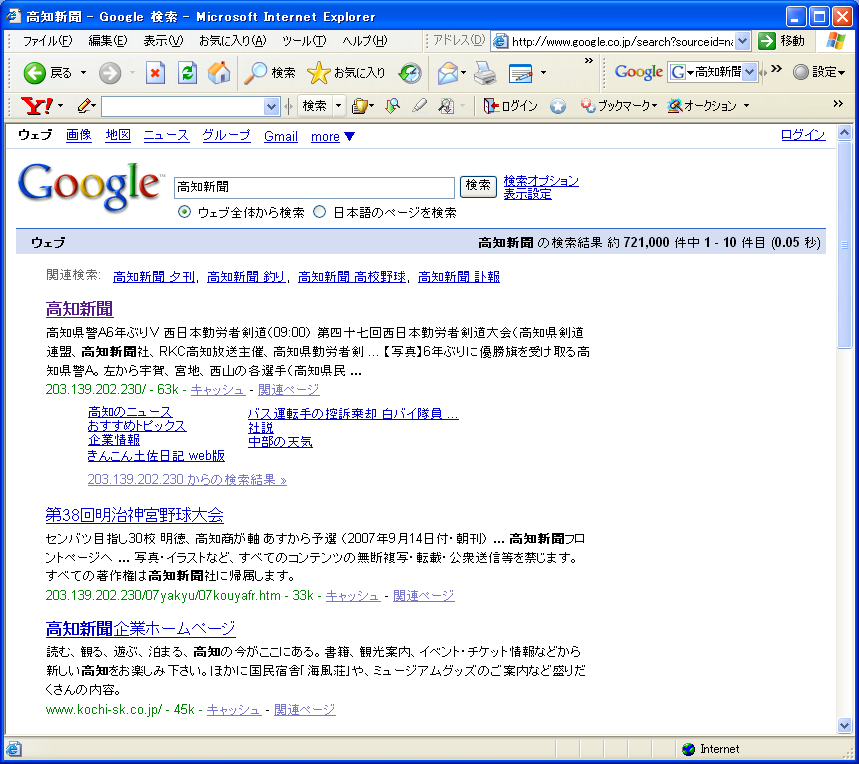Click the green 移動 Go arrow
This screenshot has width=859, height=764.
pos(767,41)
